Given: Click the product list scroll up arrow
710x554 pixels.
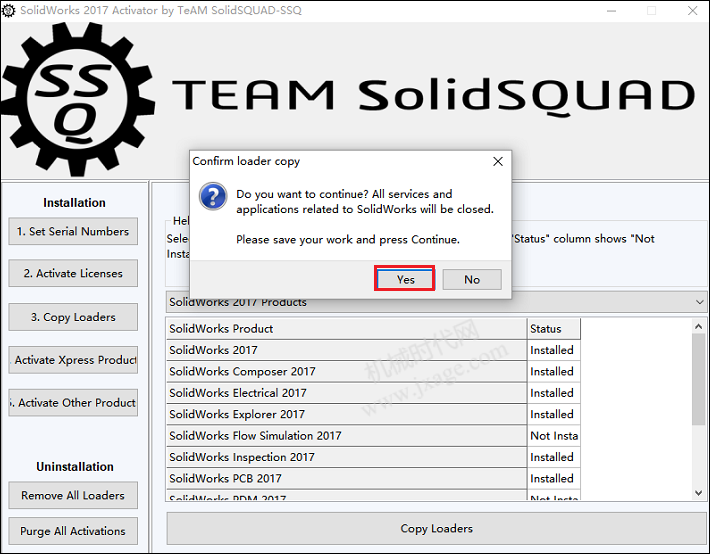Looking at the screenshot, I should click(698, 326).
